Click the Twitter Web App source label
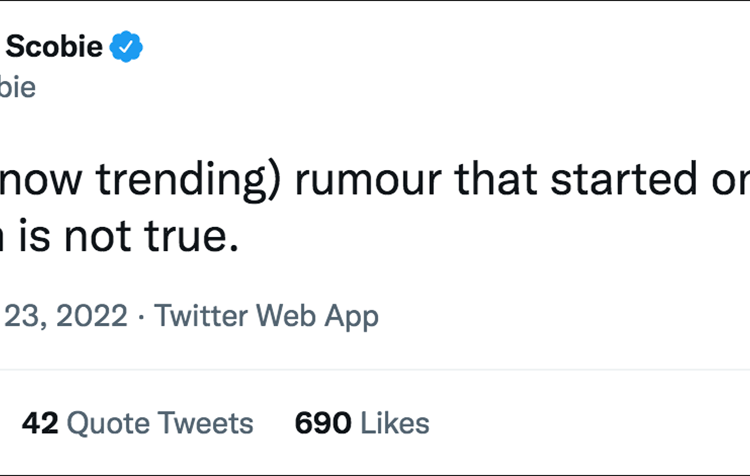The height and width of the screenshot is (476, 750). pos(266,316)
